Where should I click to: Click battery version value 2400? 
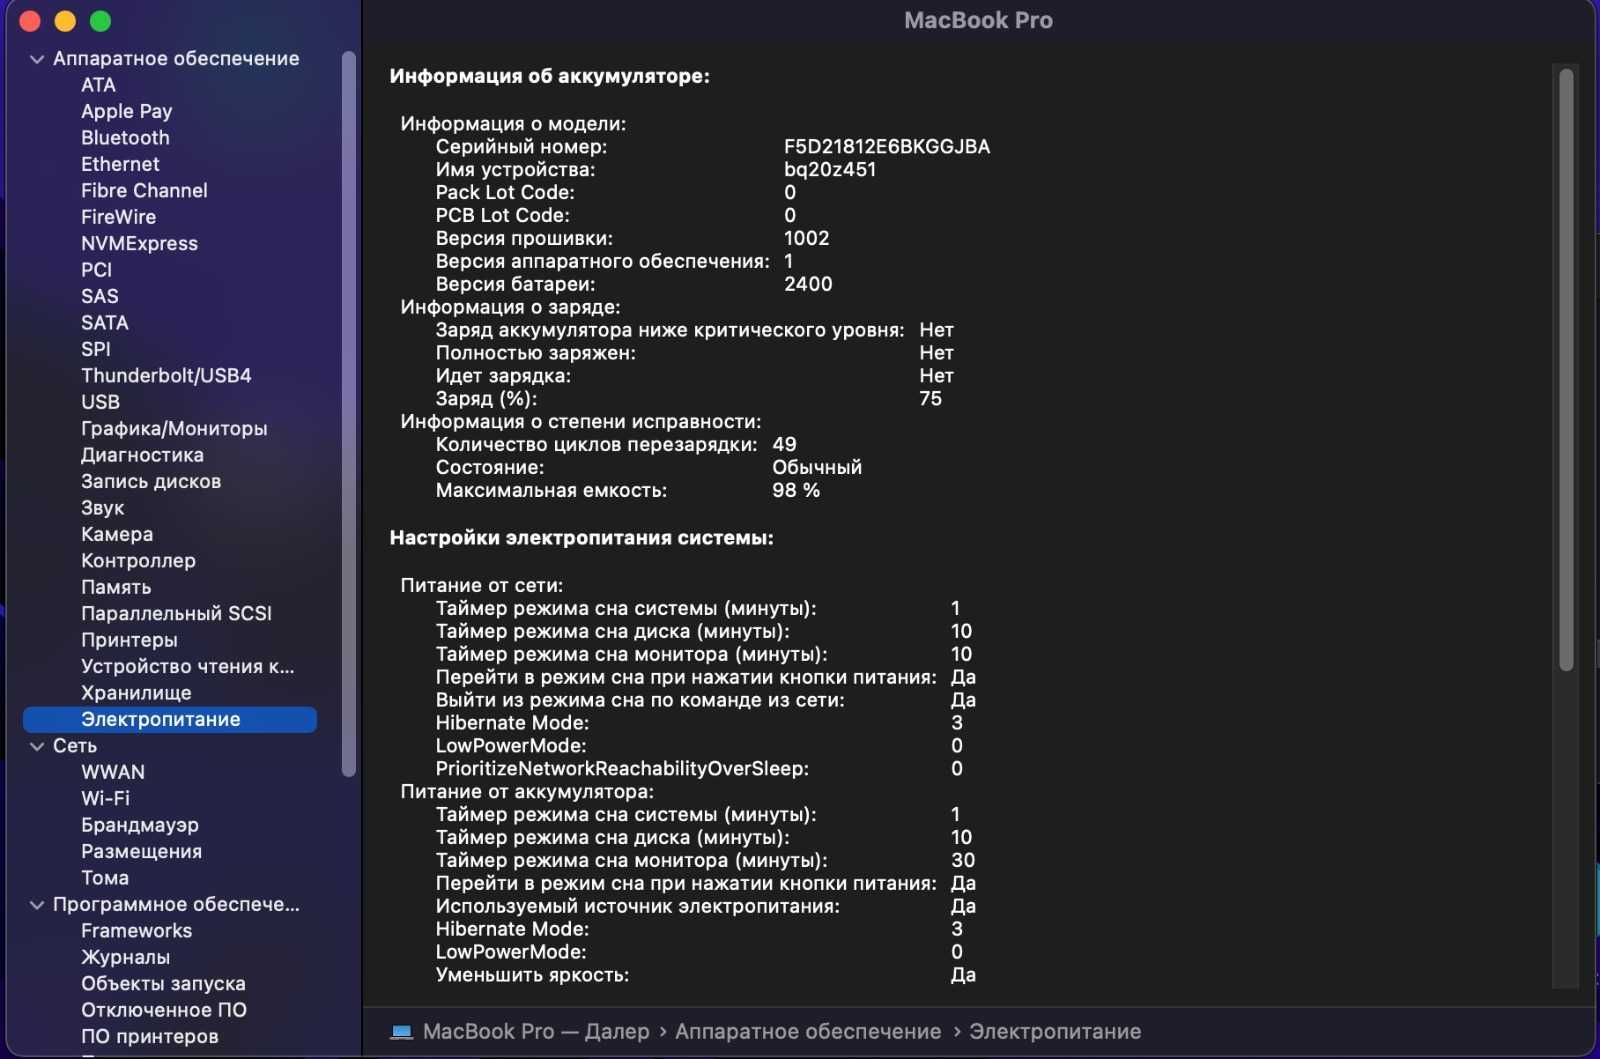click(808, 285)
